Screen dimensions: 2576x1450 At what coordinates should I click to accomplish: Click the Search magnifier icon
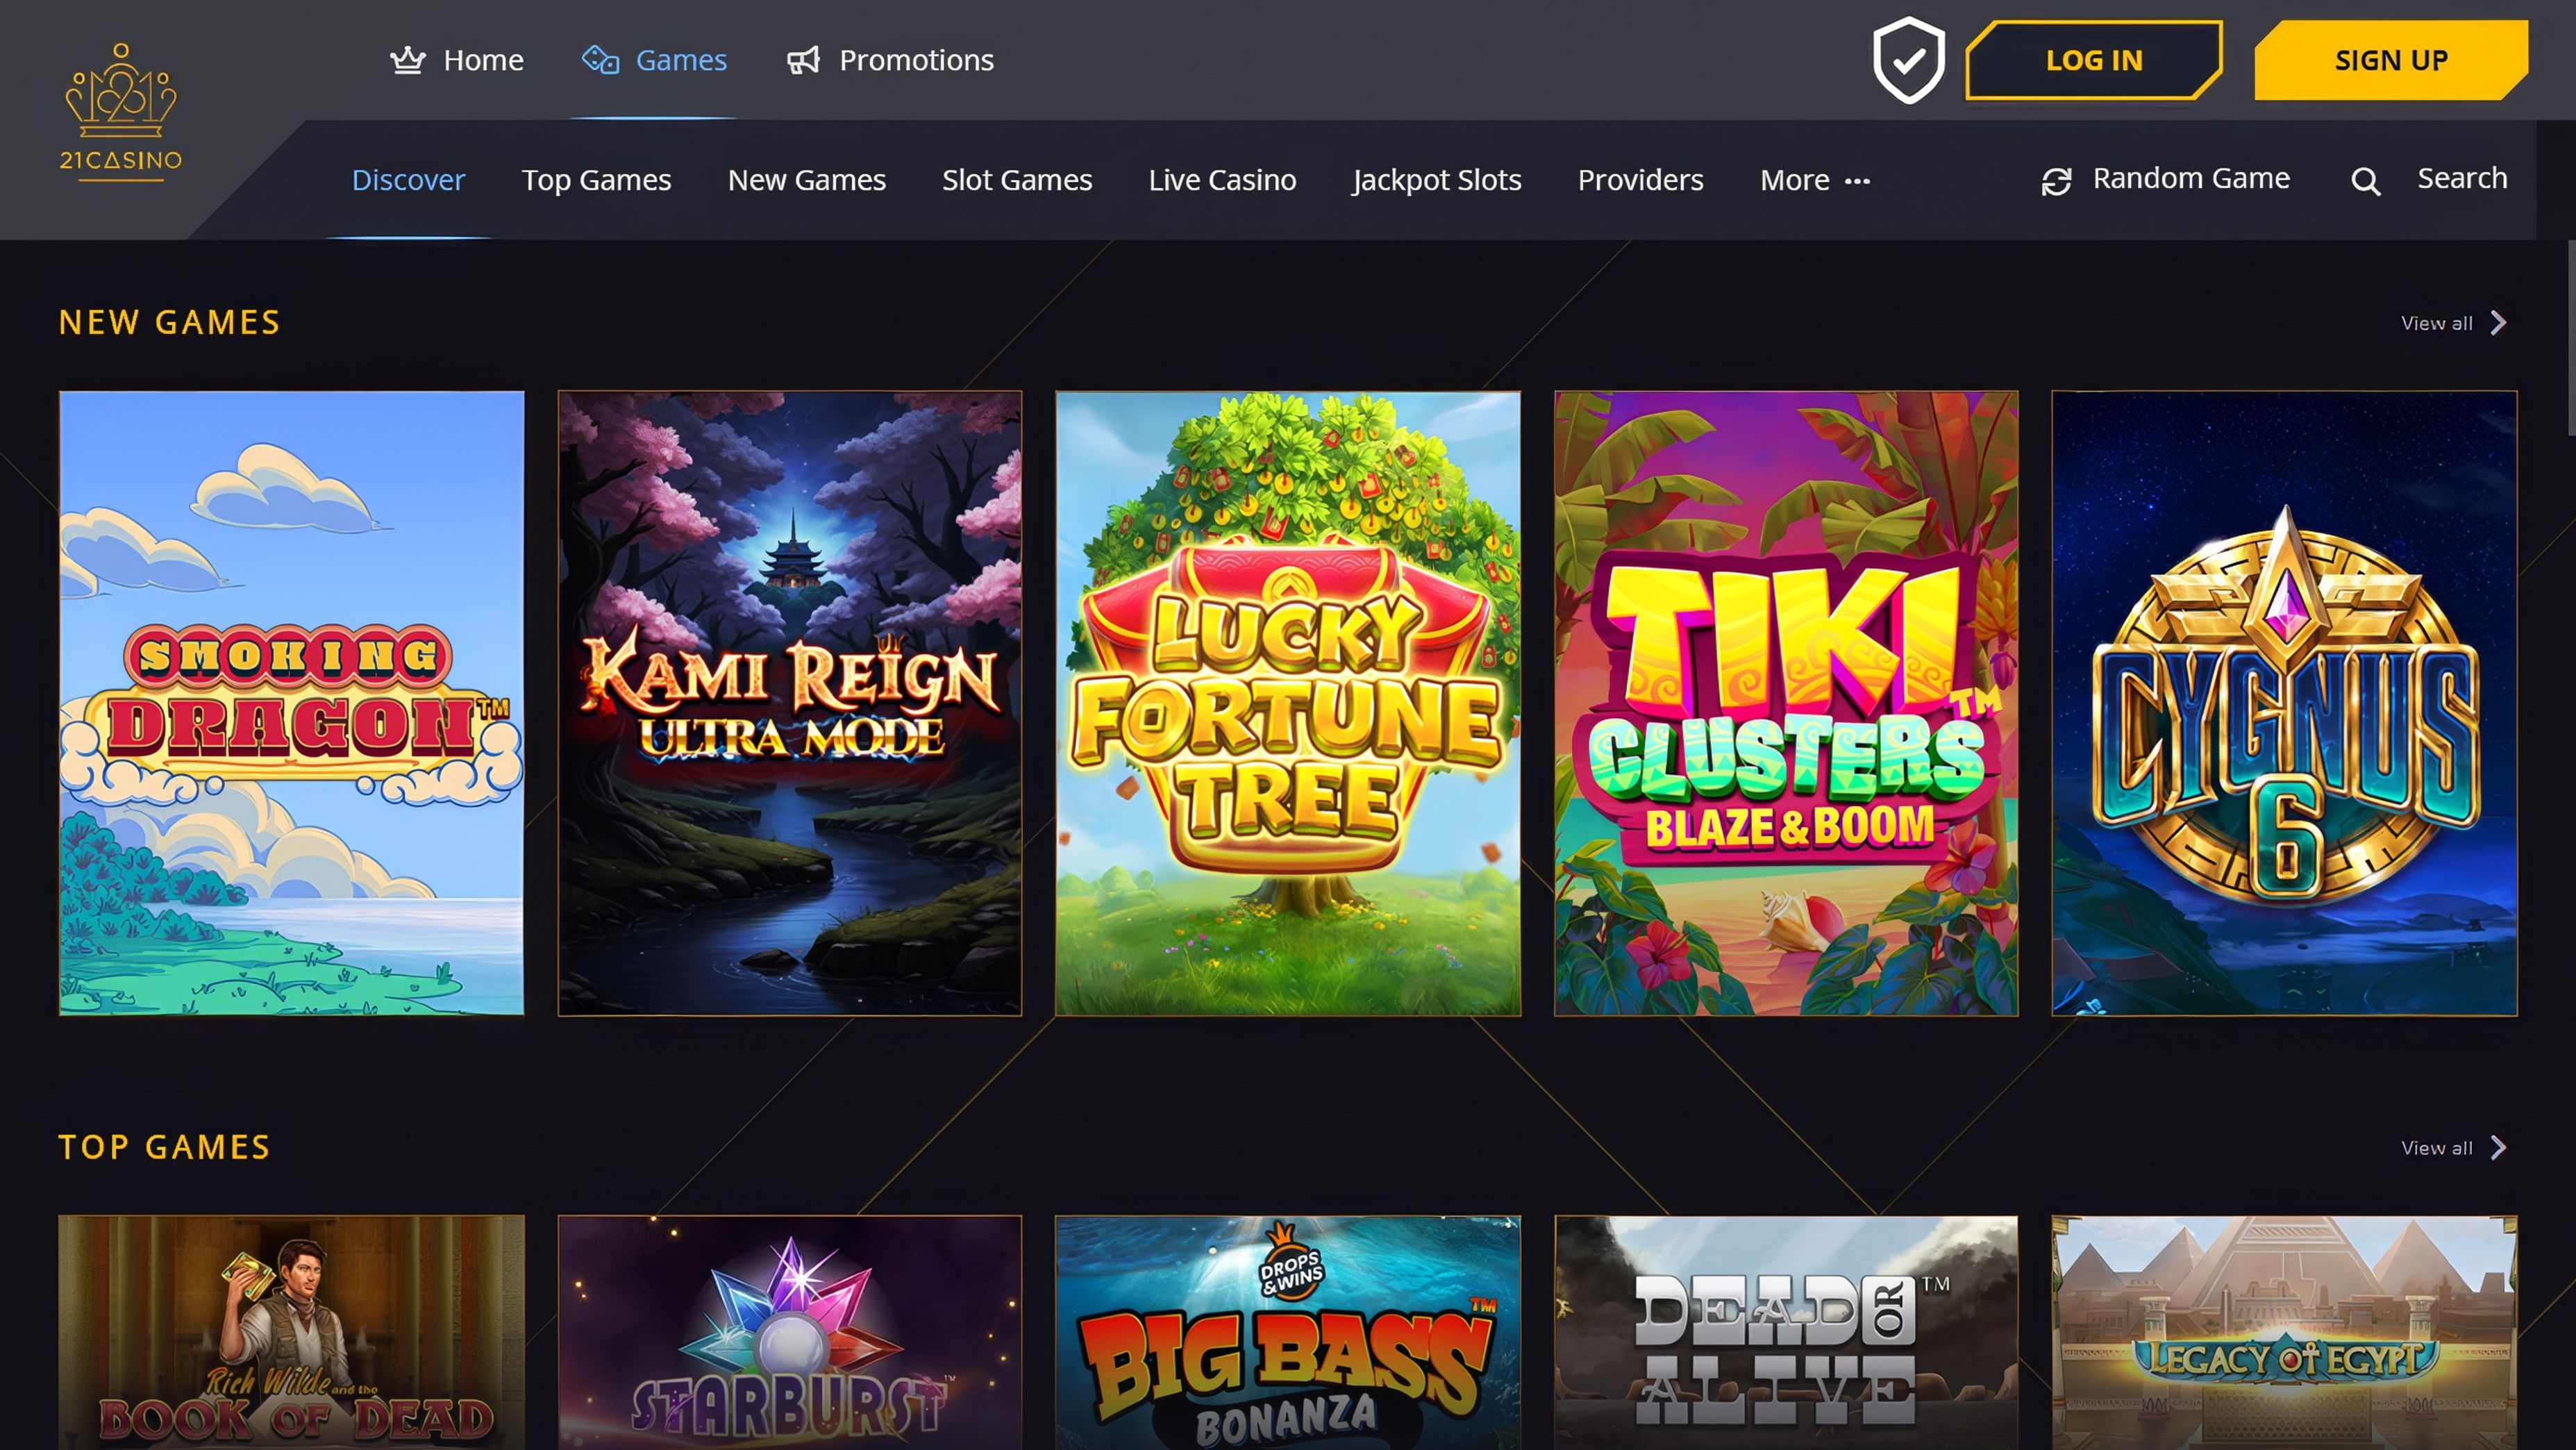coord(2365,181)
